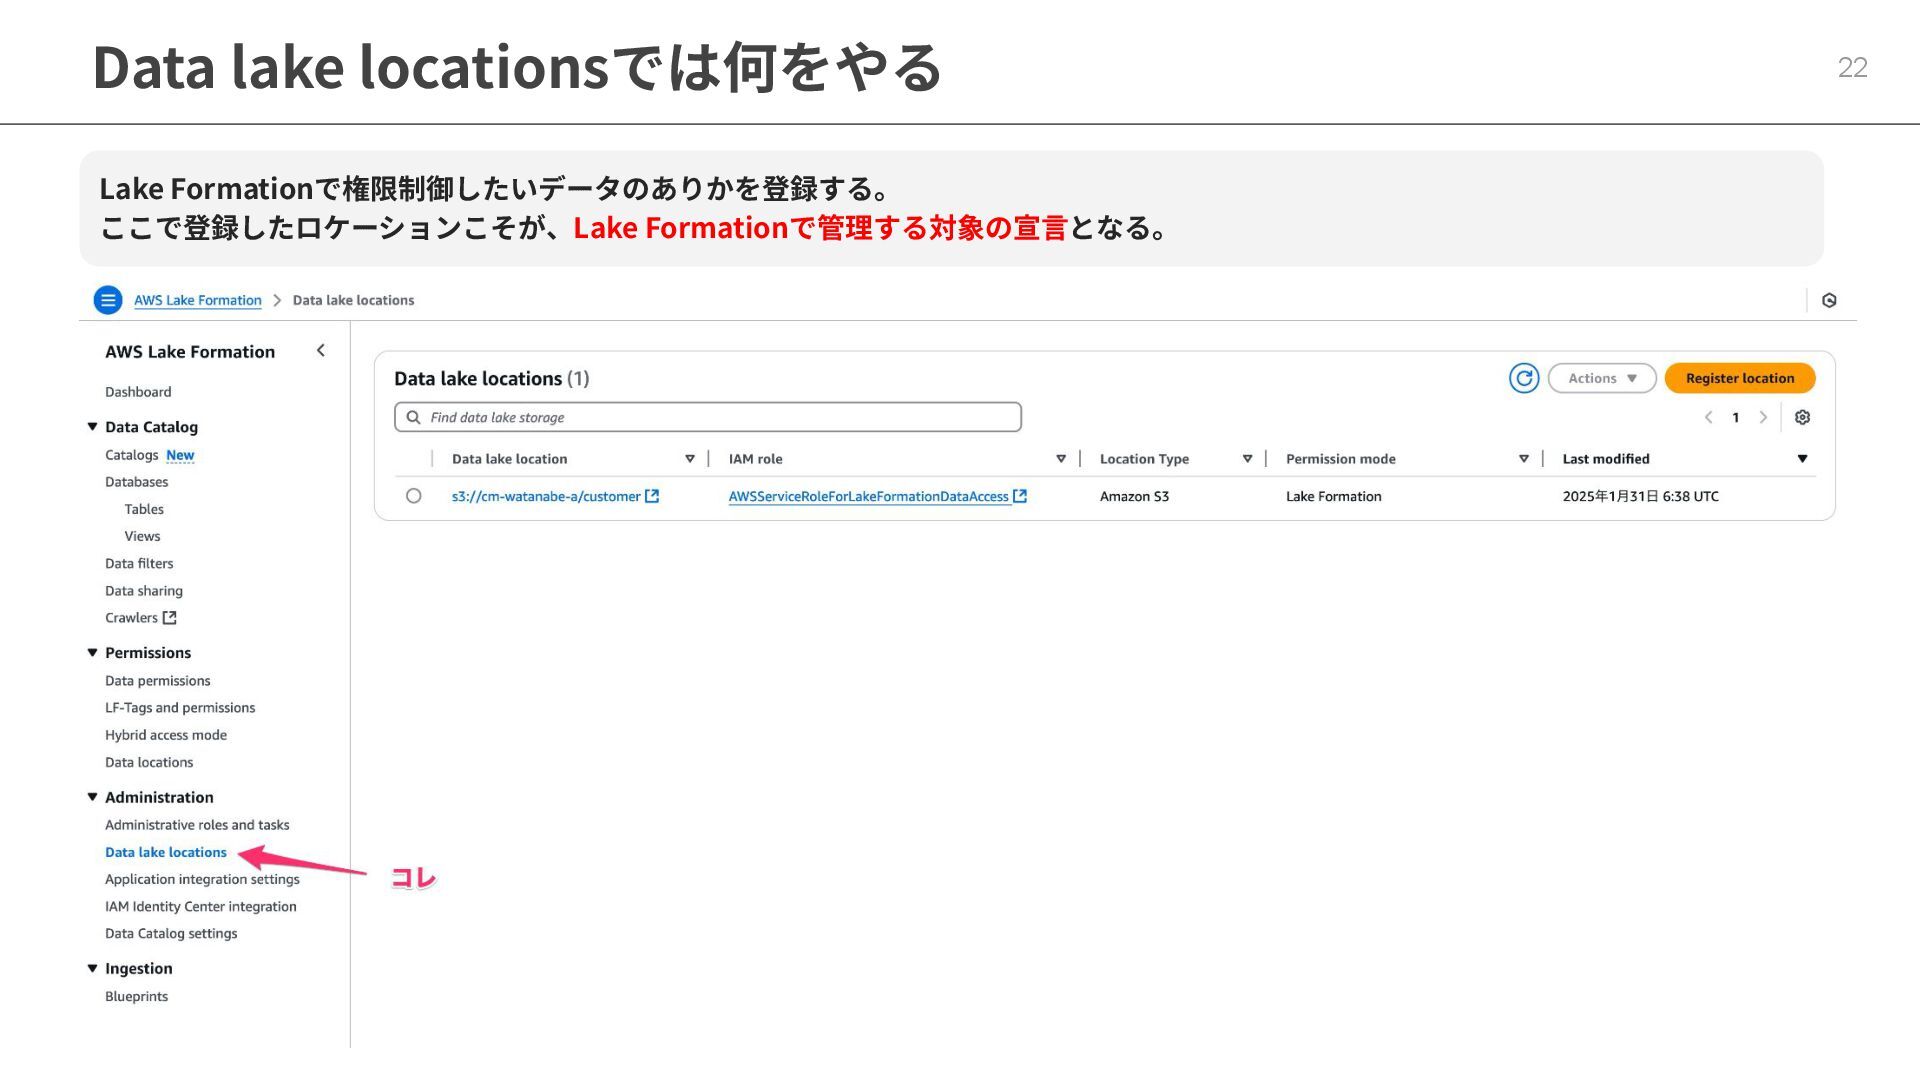Click the Data lake locations (1) heading

pyautogui.click(x=492, y=379)
